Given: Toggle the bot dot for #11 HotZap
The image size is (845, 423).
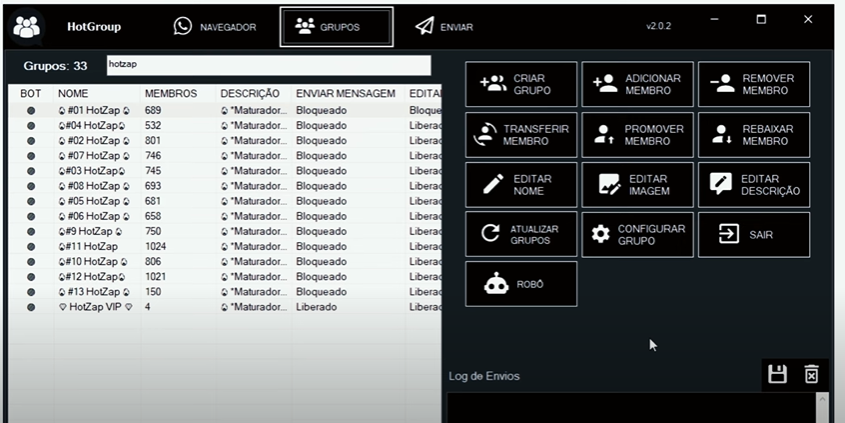Looking at the screenshot, I should pyautogui.click(x=31, y=246).
